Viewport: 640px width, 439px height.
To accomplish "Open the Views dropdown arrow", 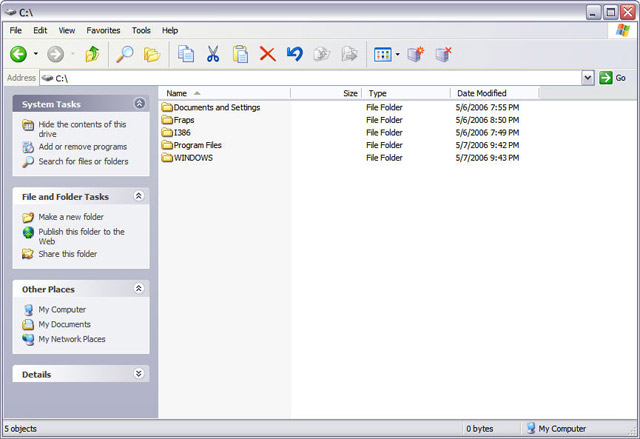I will coord(398,54).
